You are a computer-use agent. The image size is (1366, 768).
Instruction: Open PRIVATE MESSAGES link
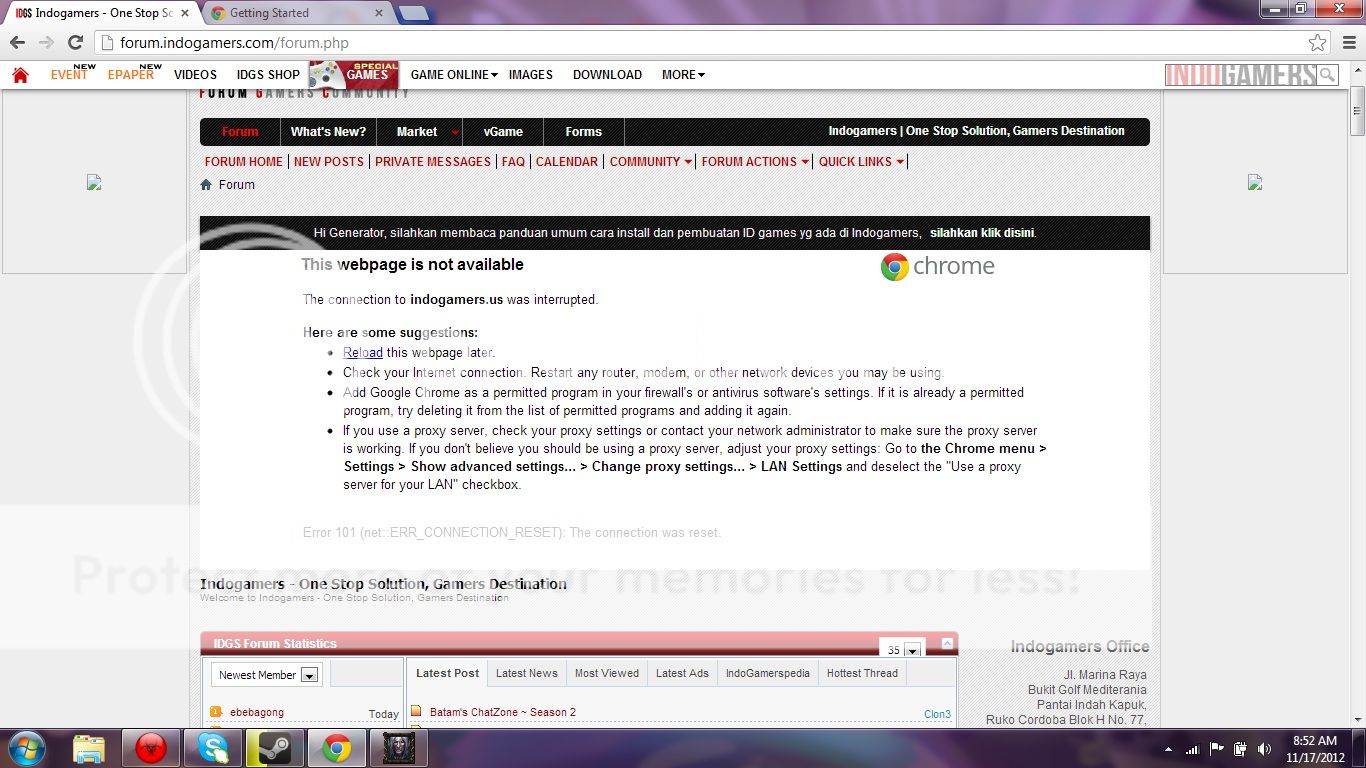pos(433,161)
